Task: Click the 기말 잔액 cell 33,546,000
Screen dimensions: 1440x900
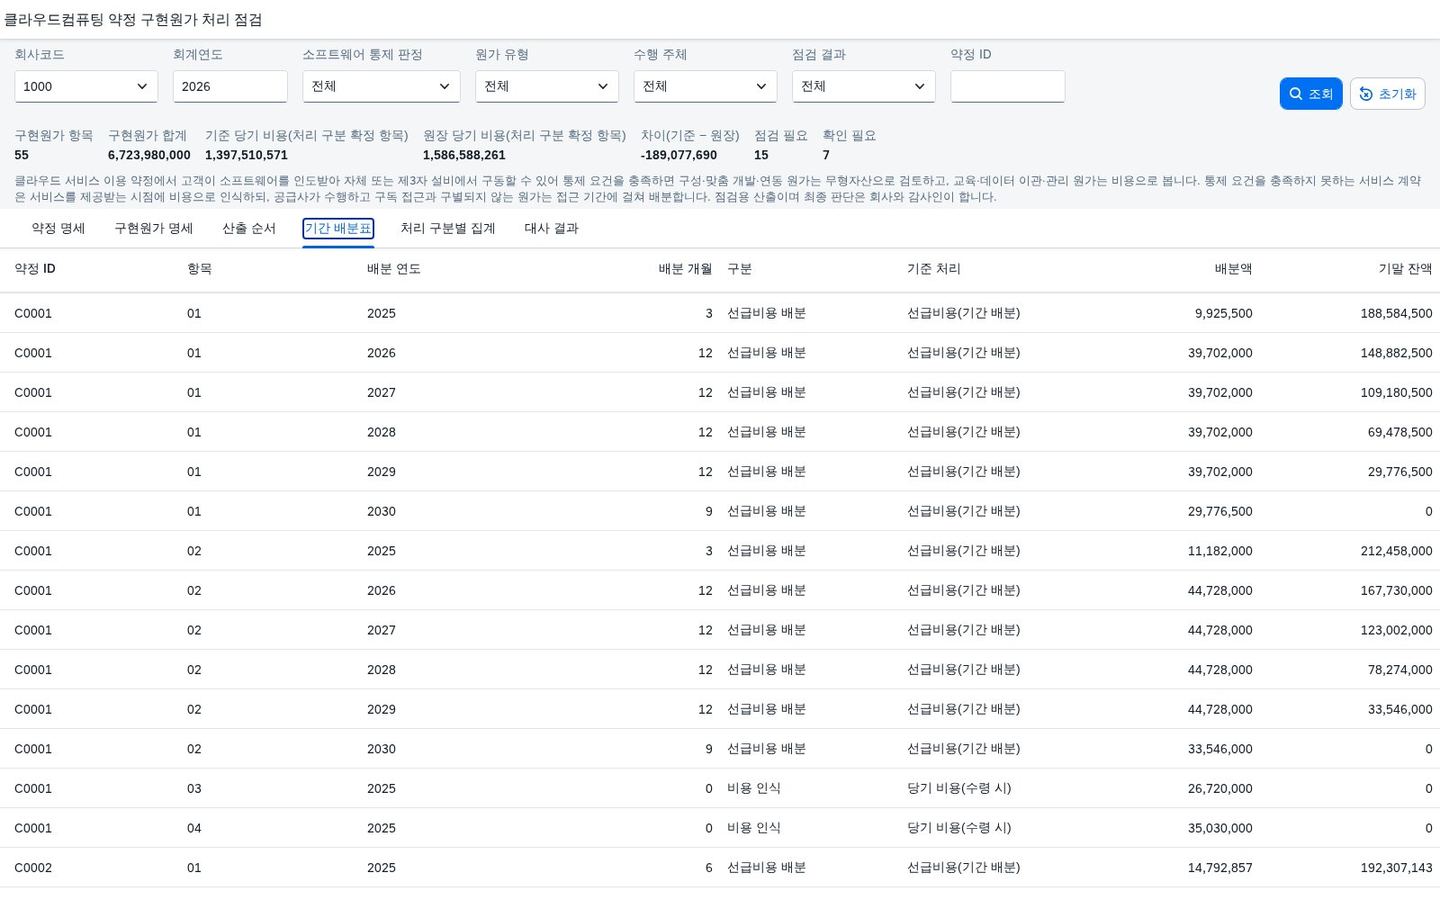Action: pos(1400,709)
